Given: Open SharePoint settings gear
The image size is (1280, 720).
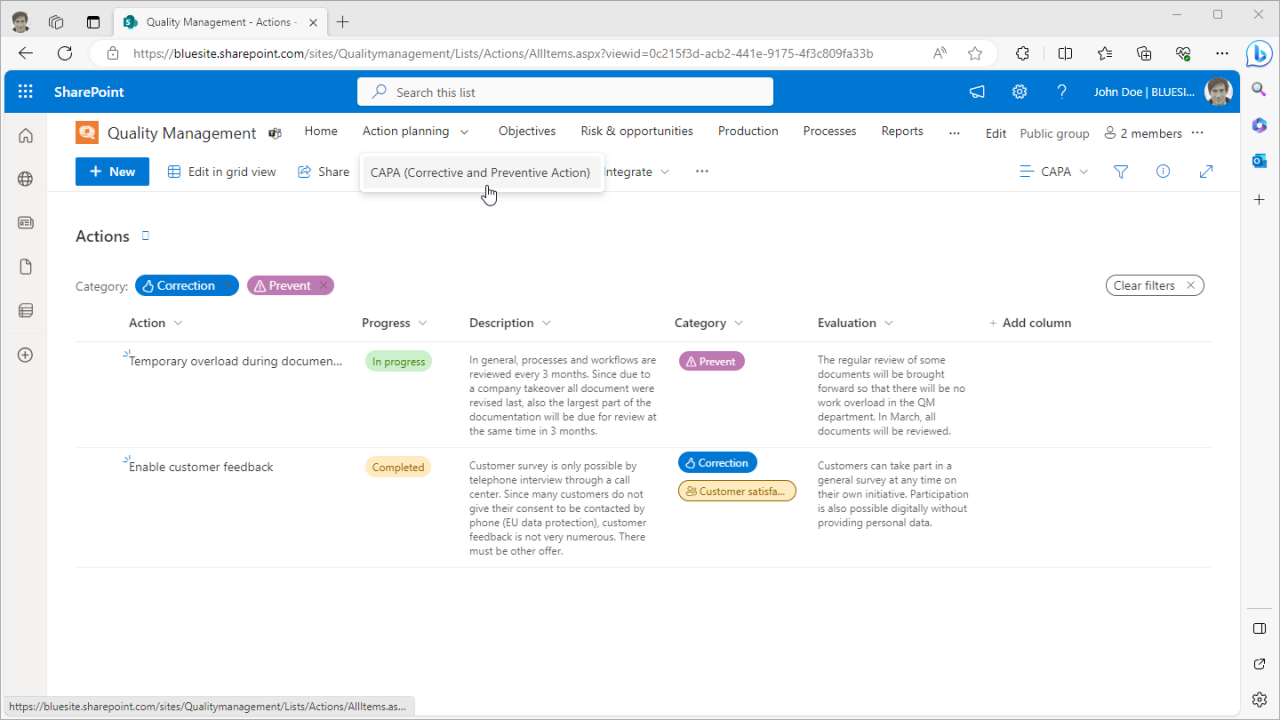Looking at the screenshot, I should pos(1019,92).
